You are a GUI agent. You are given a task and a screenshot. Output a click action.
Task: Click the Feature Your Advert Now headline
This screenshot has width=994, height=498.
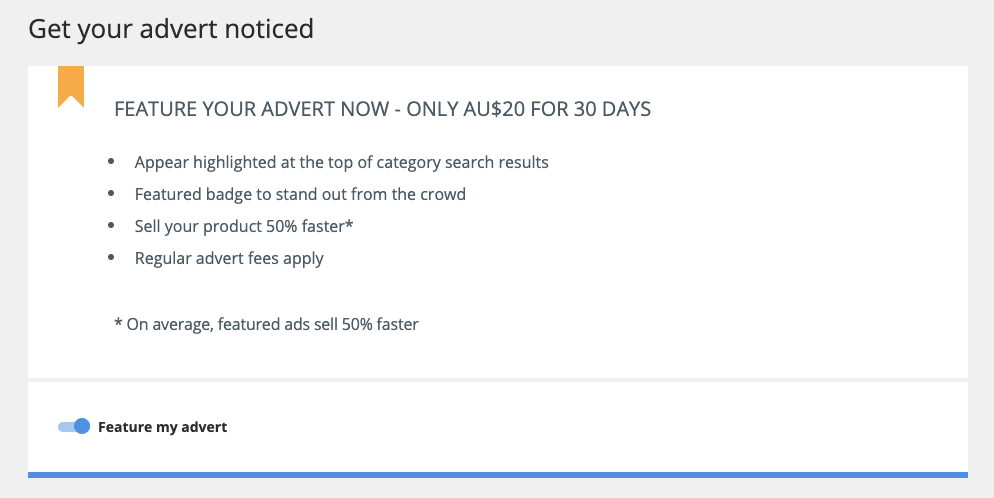[x=382, y=109]
